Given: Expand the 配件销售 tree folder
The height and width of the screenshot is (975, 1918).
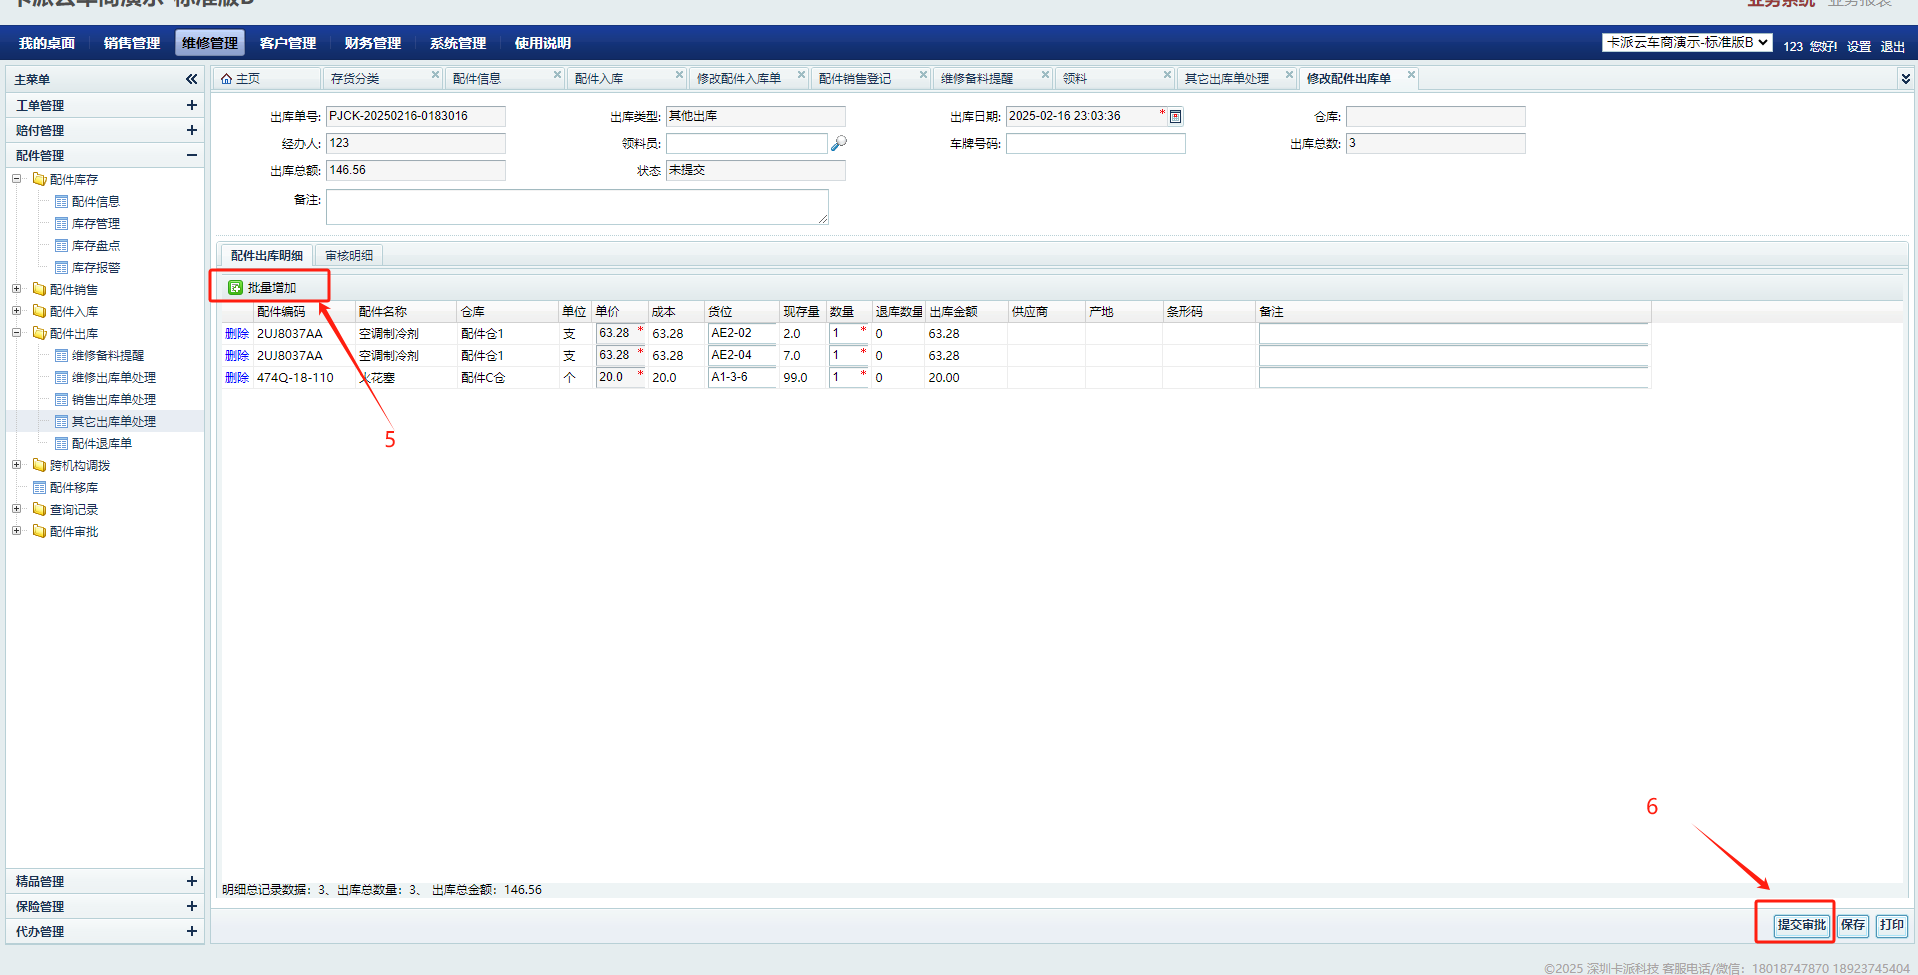Looking at the screenshot, I should point(17,289).
